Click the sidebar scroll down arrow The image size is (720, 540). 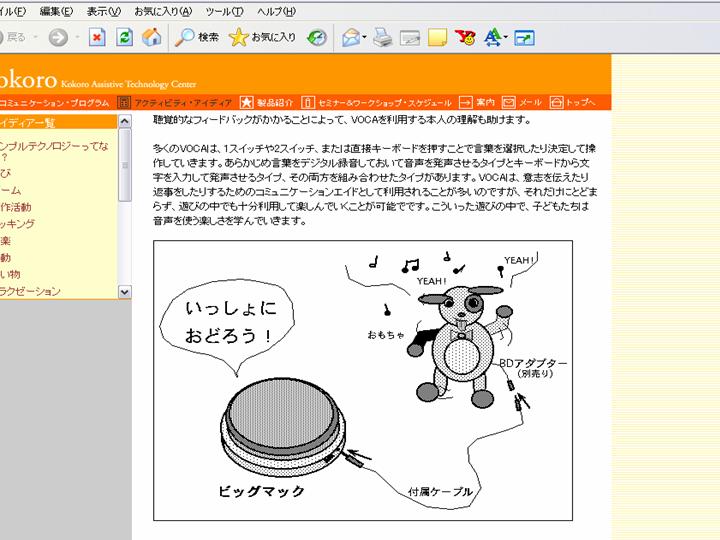[x=124, y=292]
